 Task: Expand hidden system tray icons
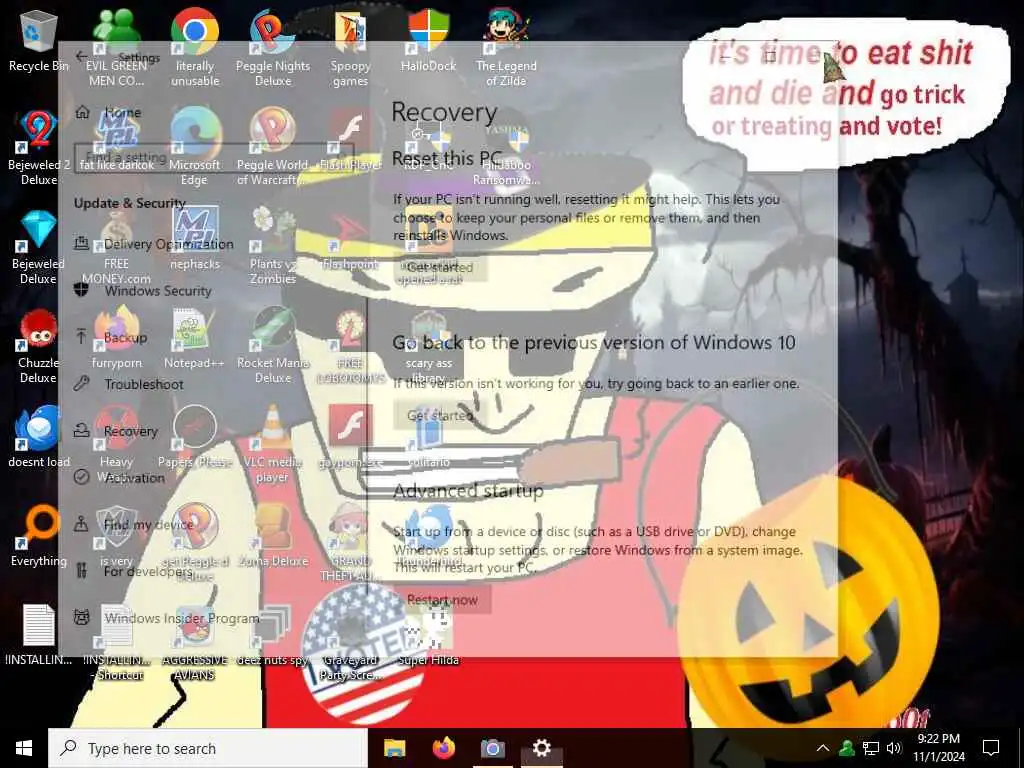pos(823,748)
